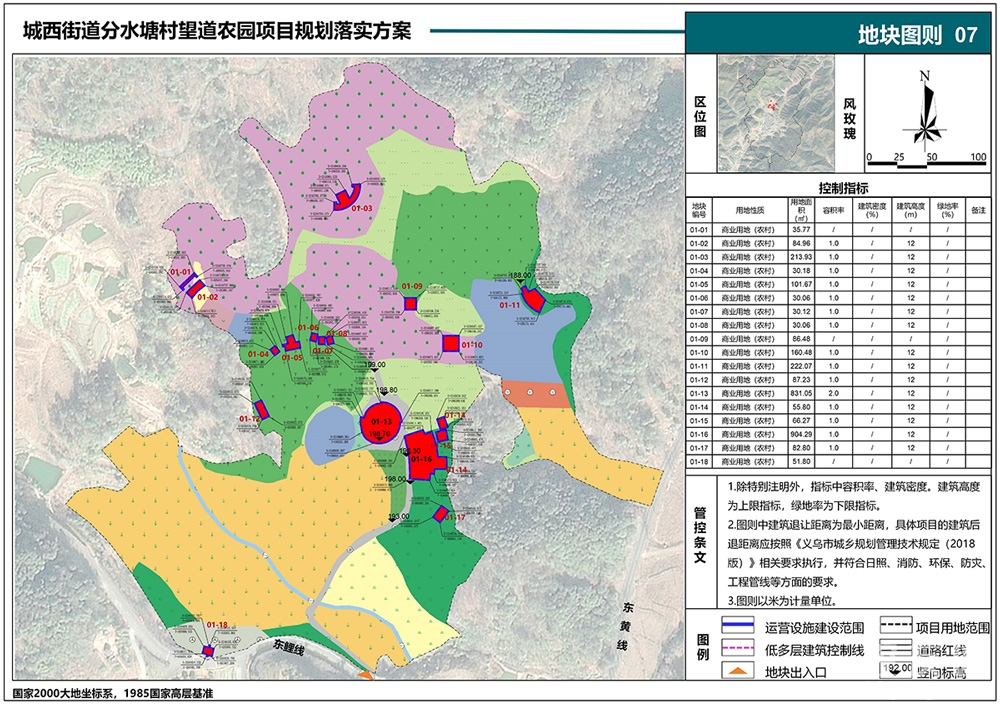Click table row for parcel 01-13
The height and width of the screenshot is (706, 1000).
pos(838,393)
